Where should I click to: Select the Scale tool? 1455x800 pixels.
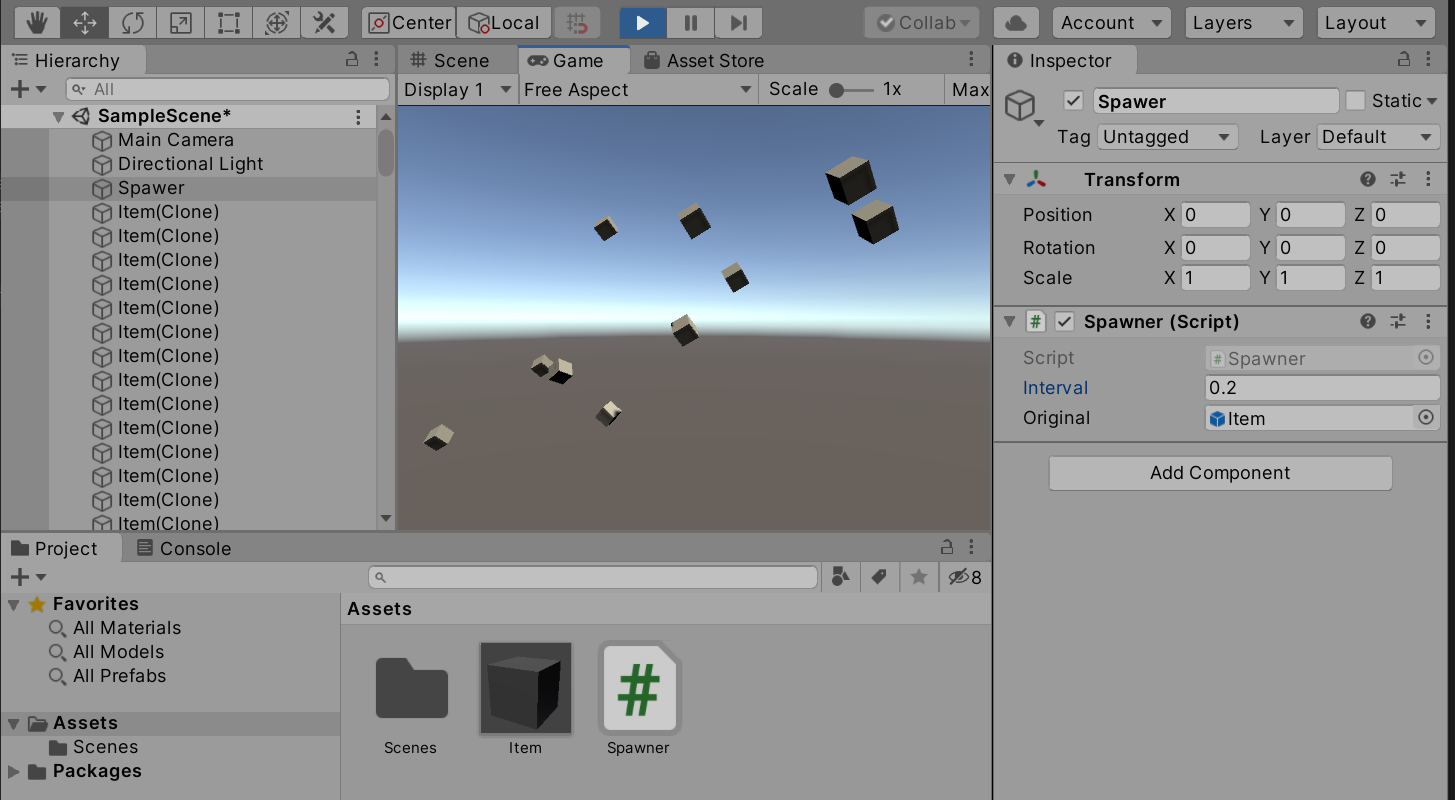click(x=181, y=22)
